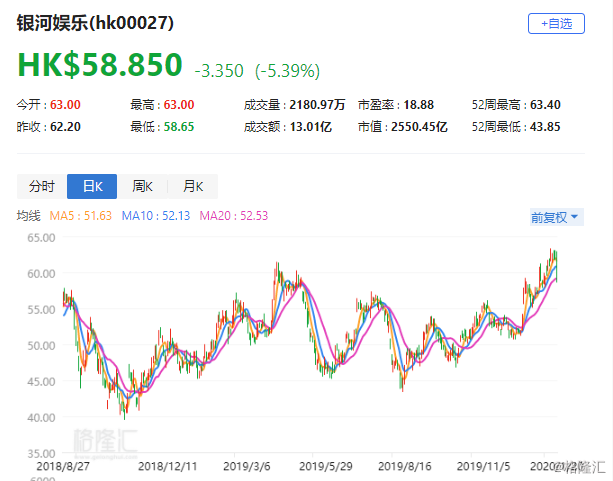Select the 日K chart tab
613x481 pixels.
[x=92, y=186]
